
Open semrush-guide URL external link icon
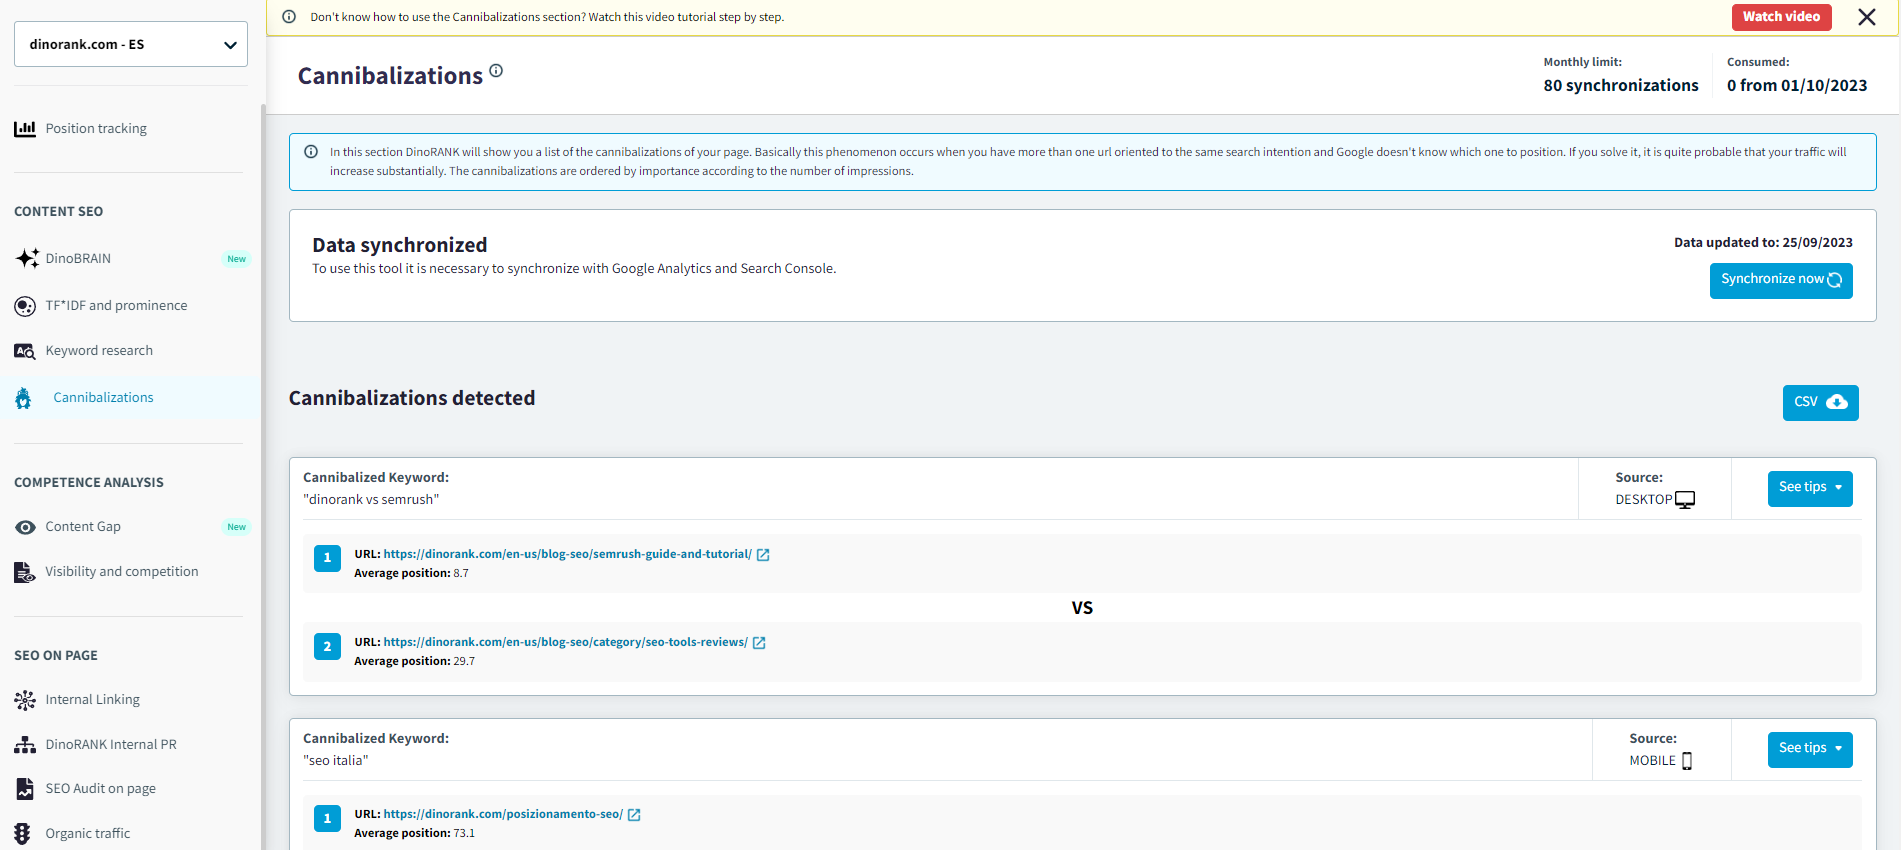coord(763,555)
